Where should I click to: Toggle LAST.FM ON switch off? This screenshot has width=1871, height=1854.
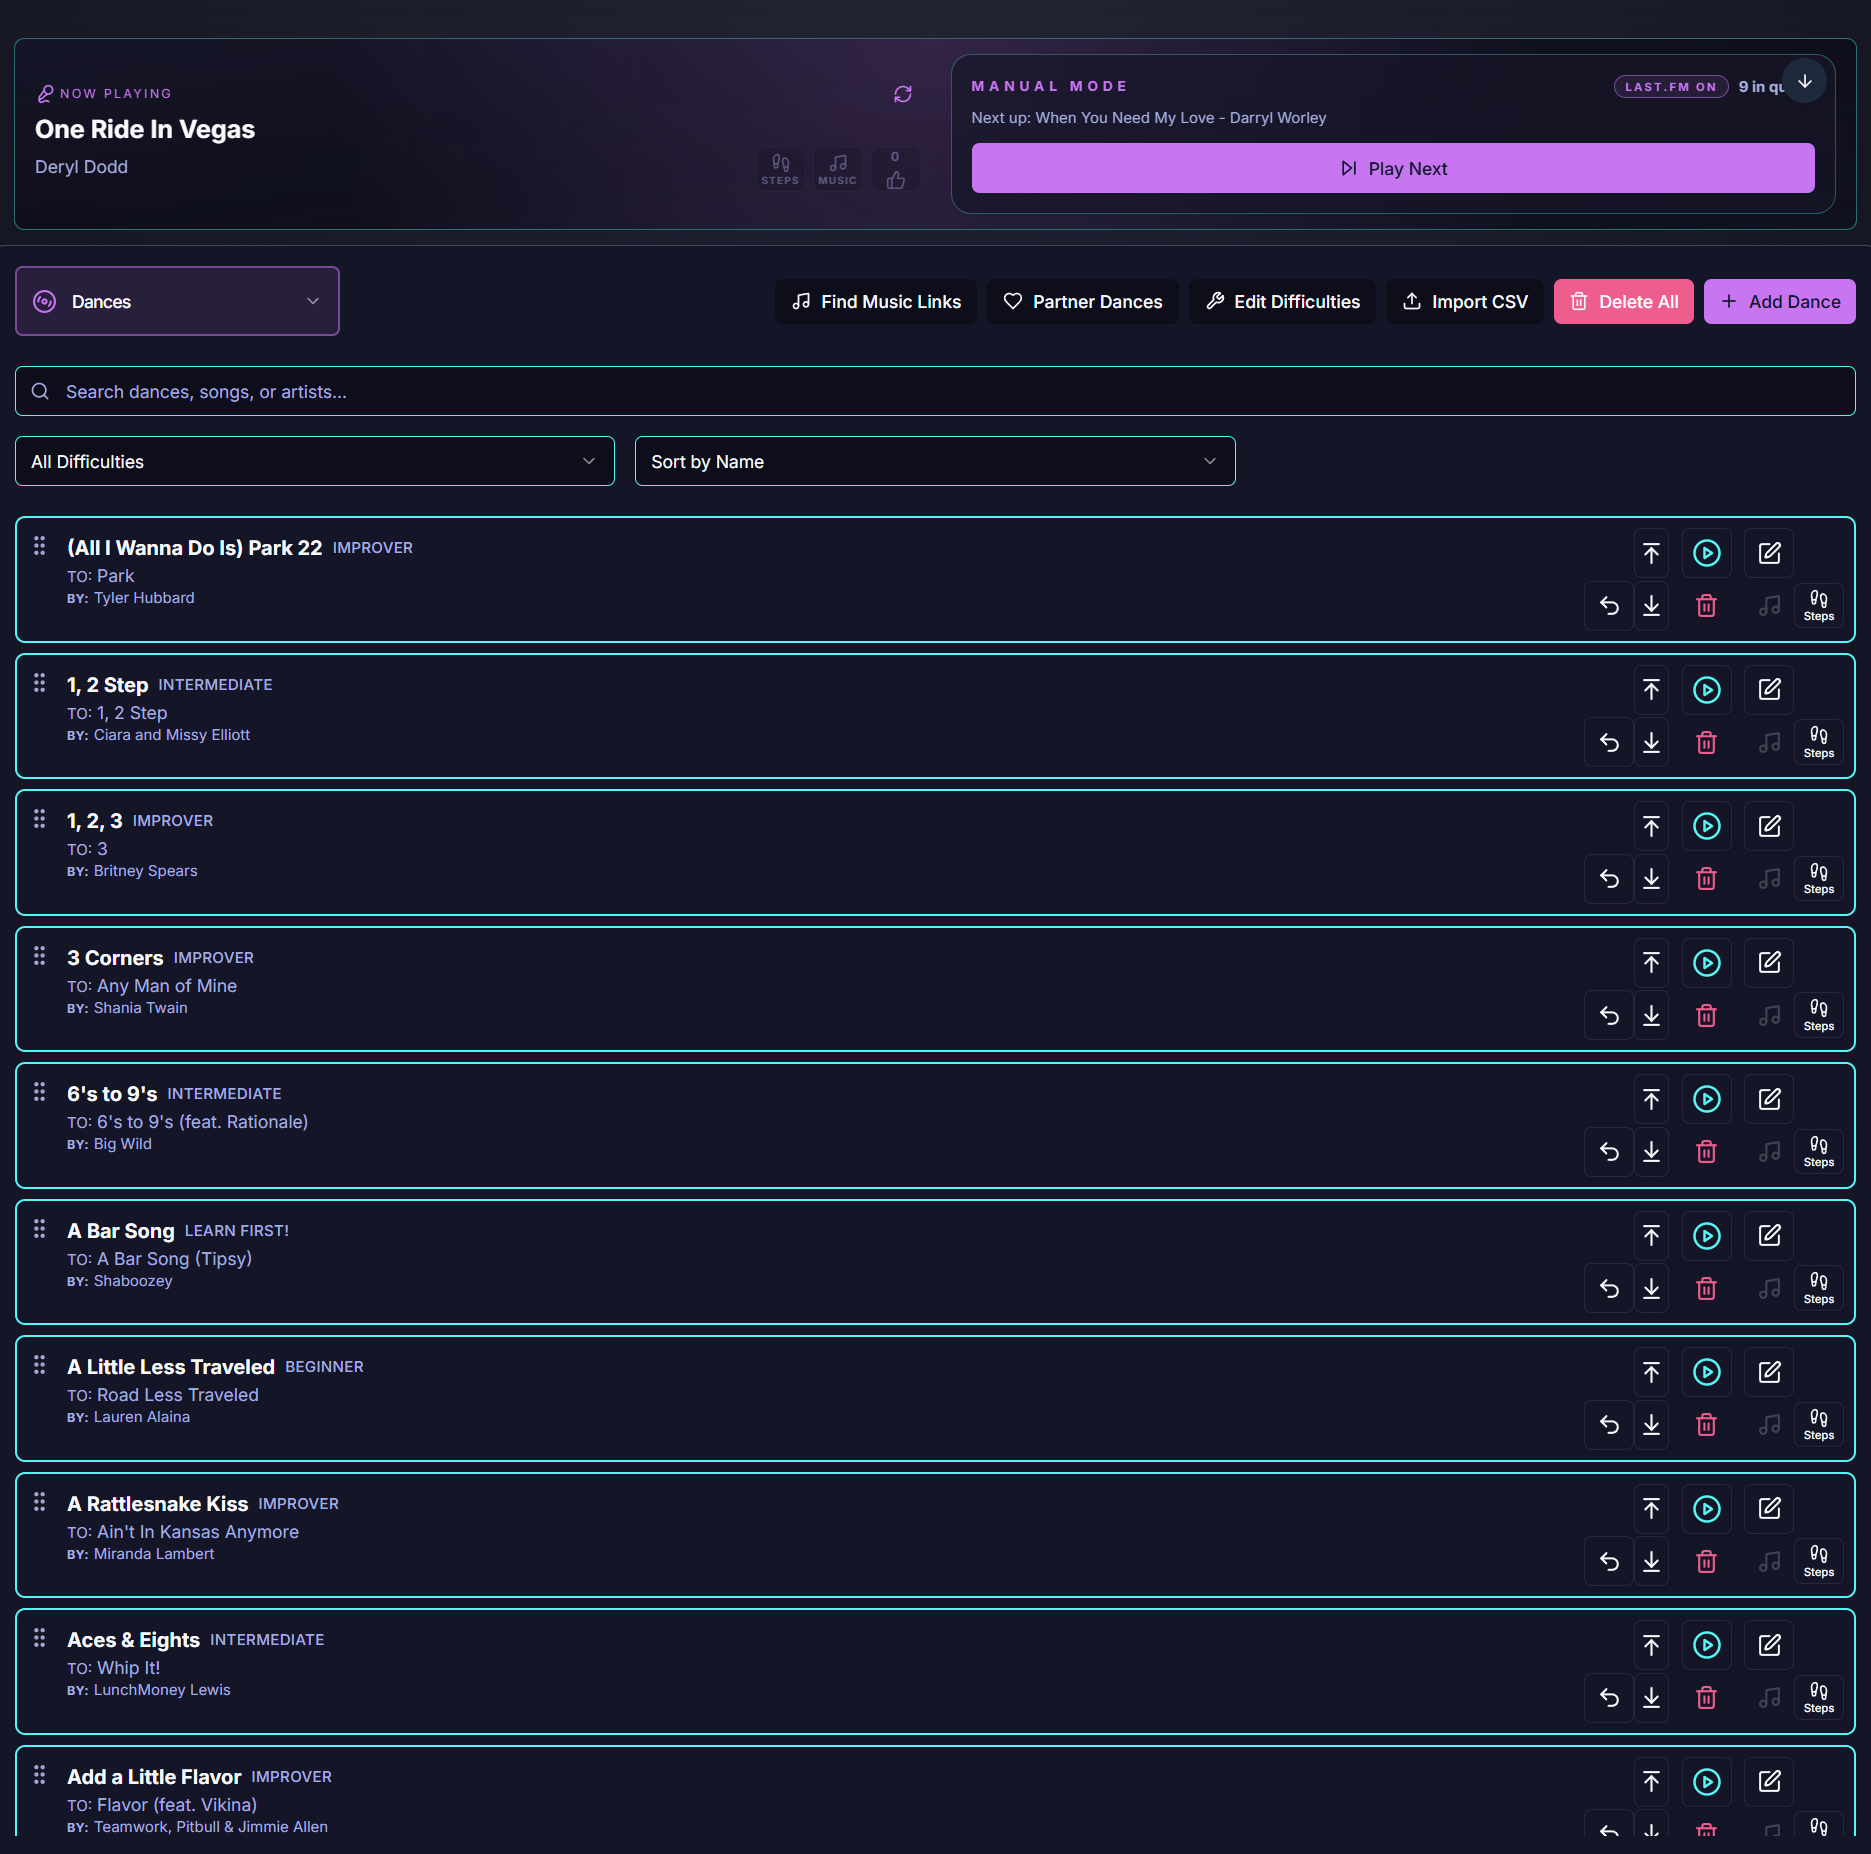[1670, 86]
